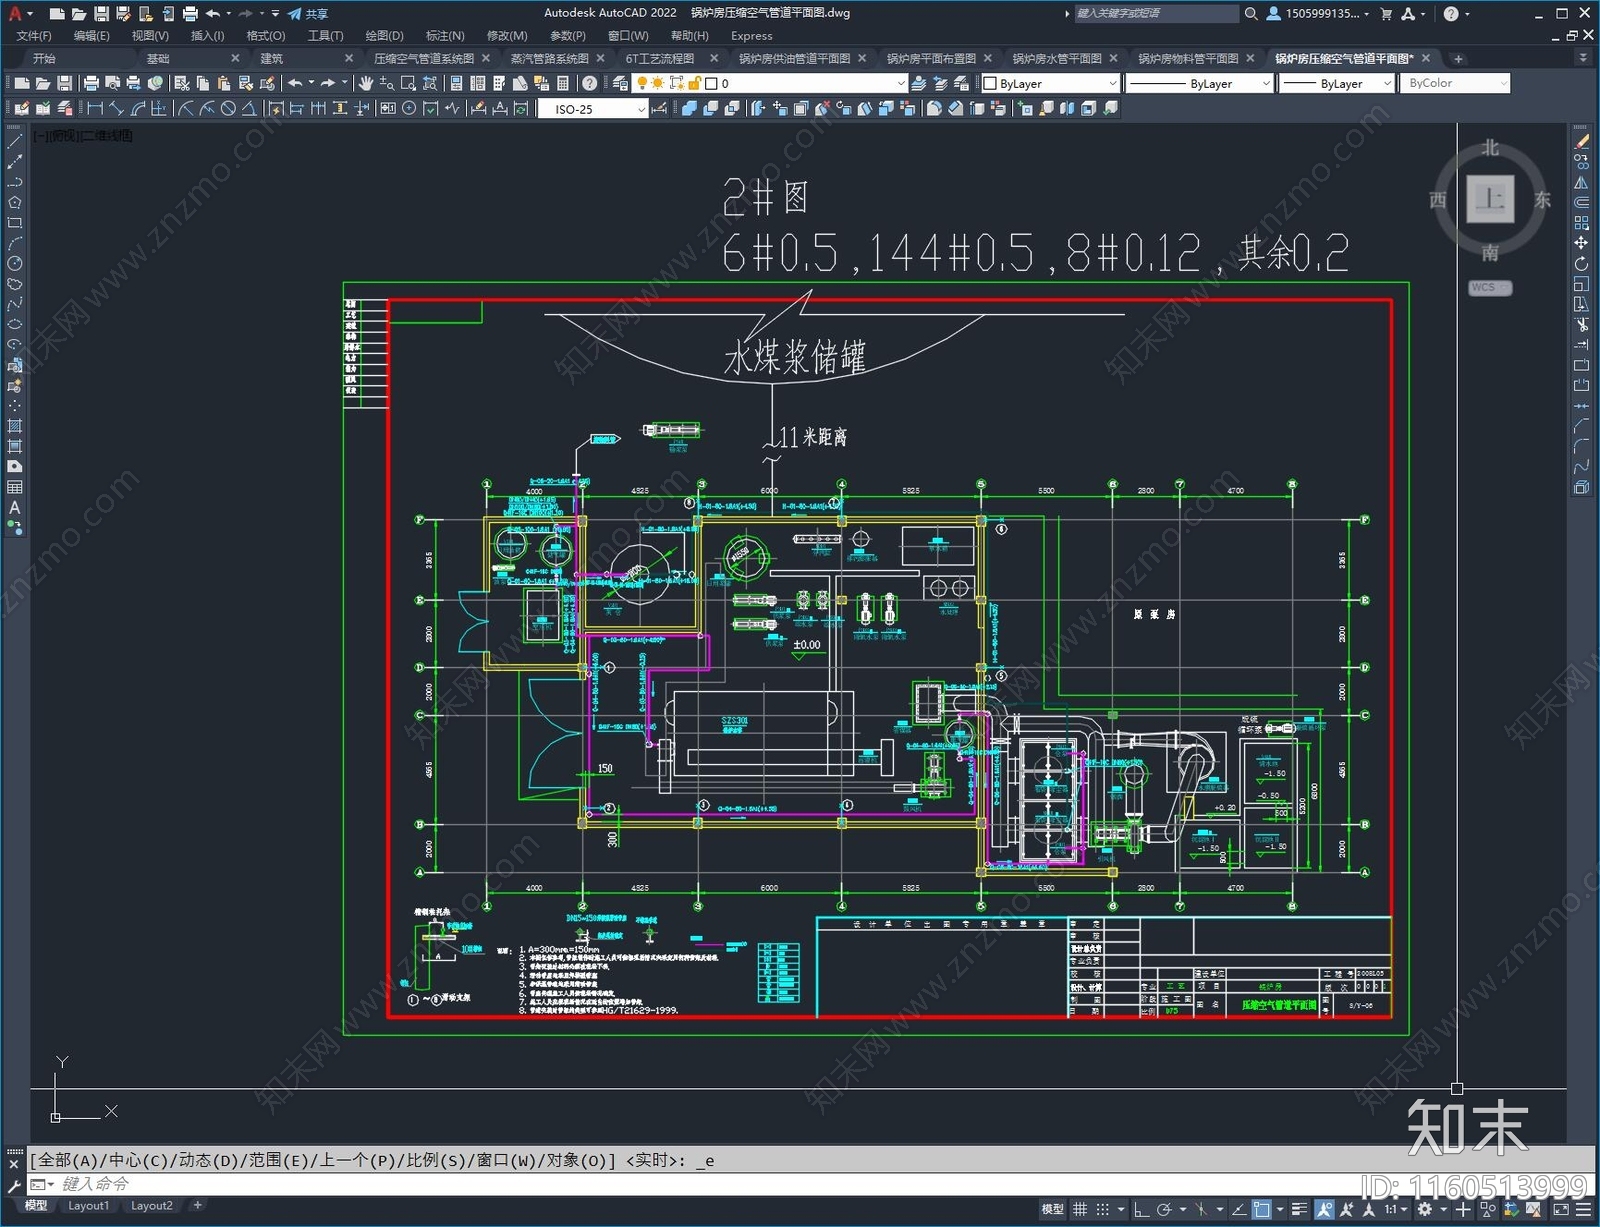Toggle lineweight display in status bar

pyautogui.click(x=1299, y=1209)
